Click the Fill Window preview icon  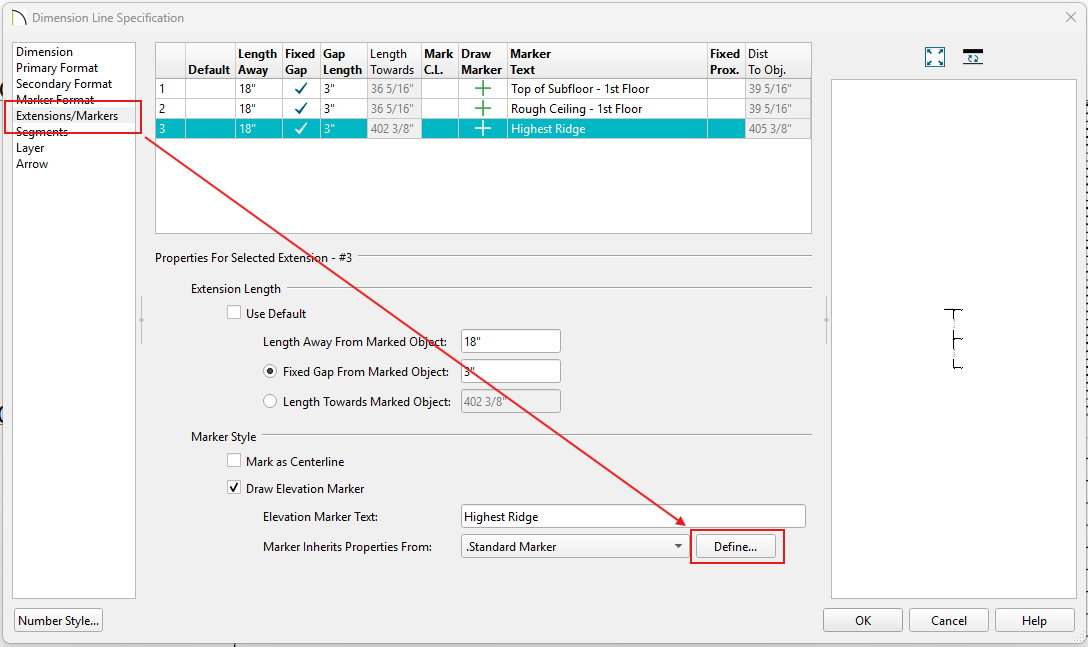[935, 57]
